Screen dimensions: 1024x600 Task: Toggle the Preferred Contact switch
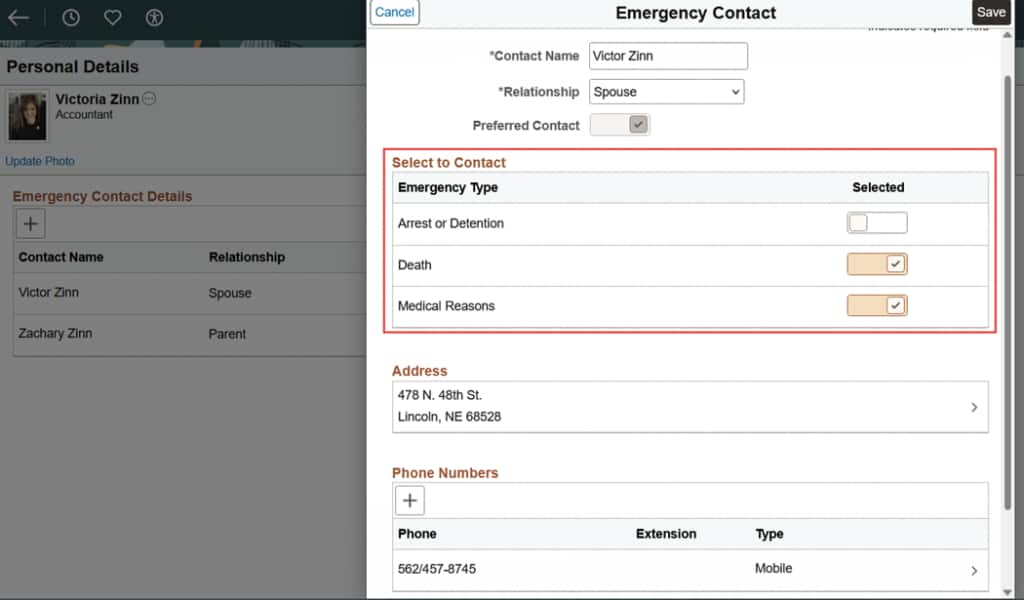(620, 125)
